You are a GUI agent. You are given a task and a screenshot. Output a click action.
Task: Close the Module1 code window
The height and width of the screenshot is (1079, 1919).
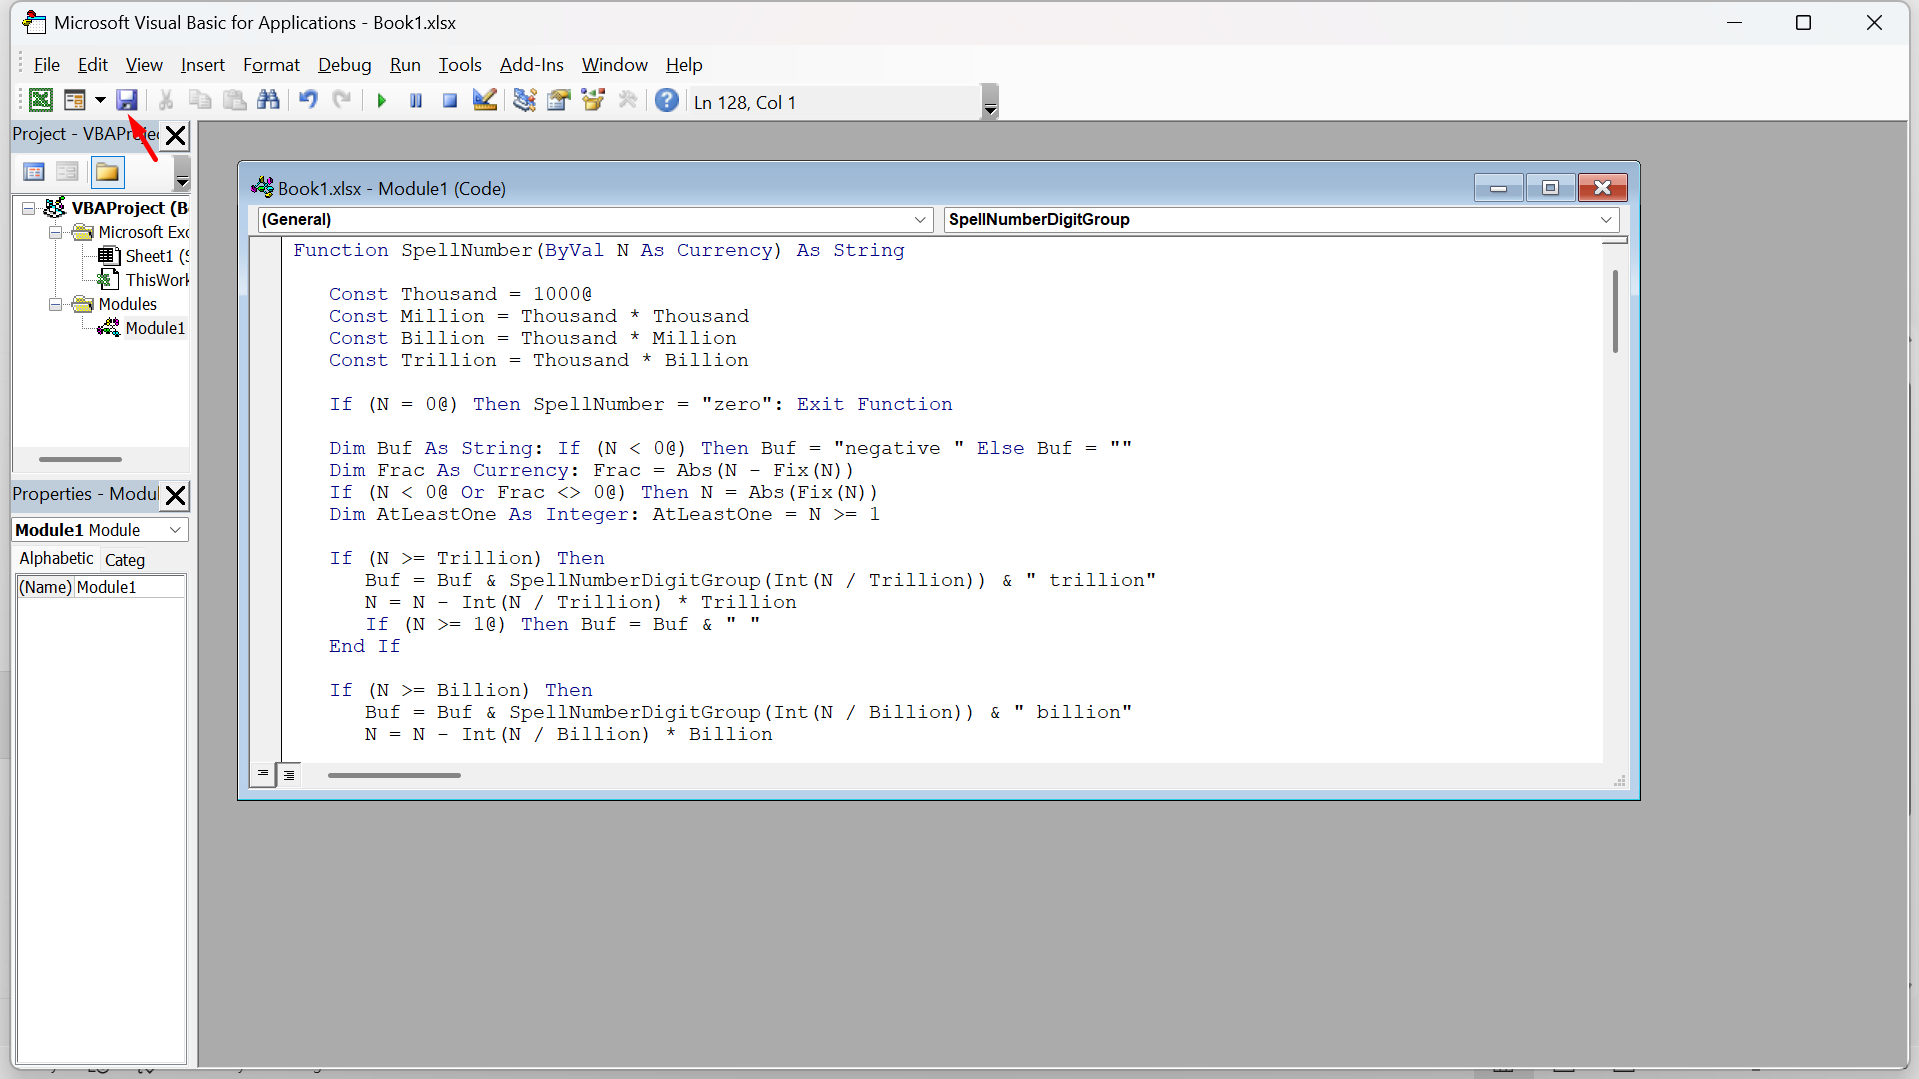pos(1602,188)
